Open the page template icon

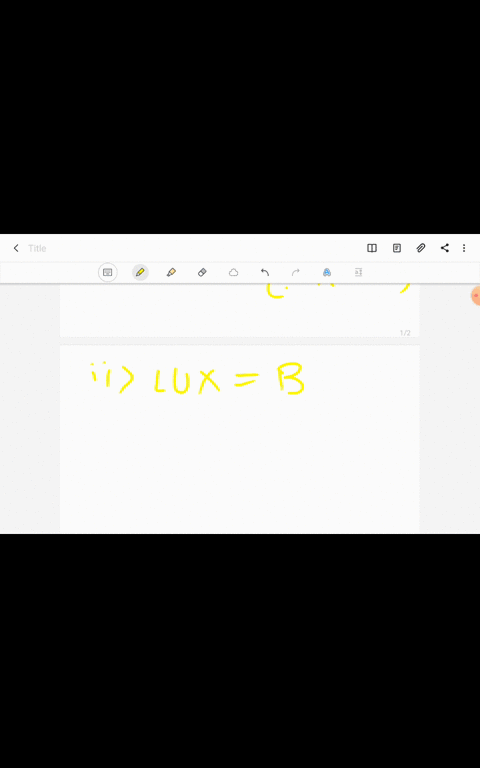[x=397, y=248]
